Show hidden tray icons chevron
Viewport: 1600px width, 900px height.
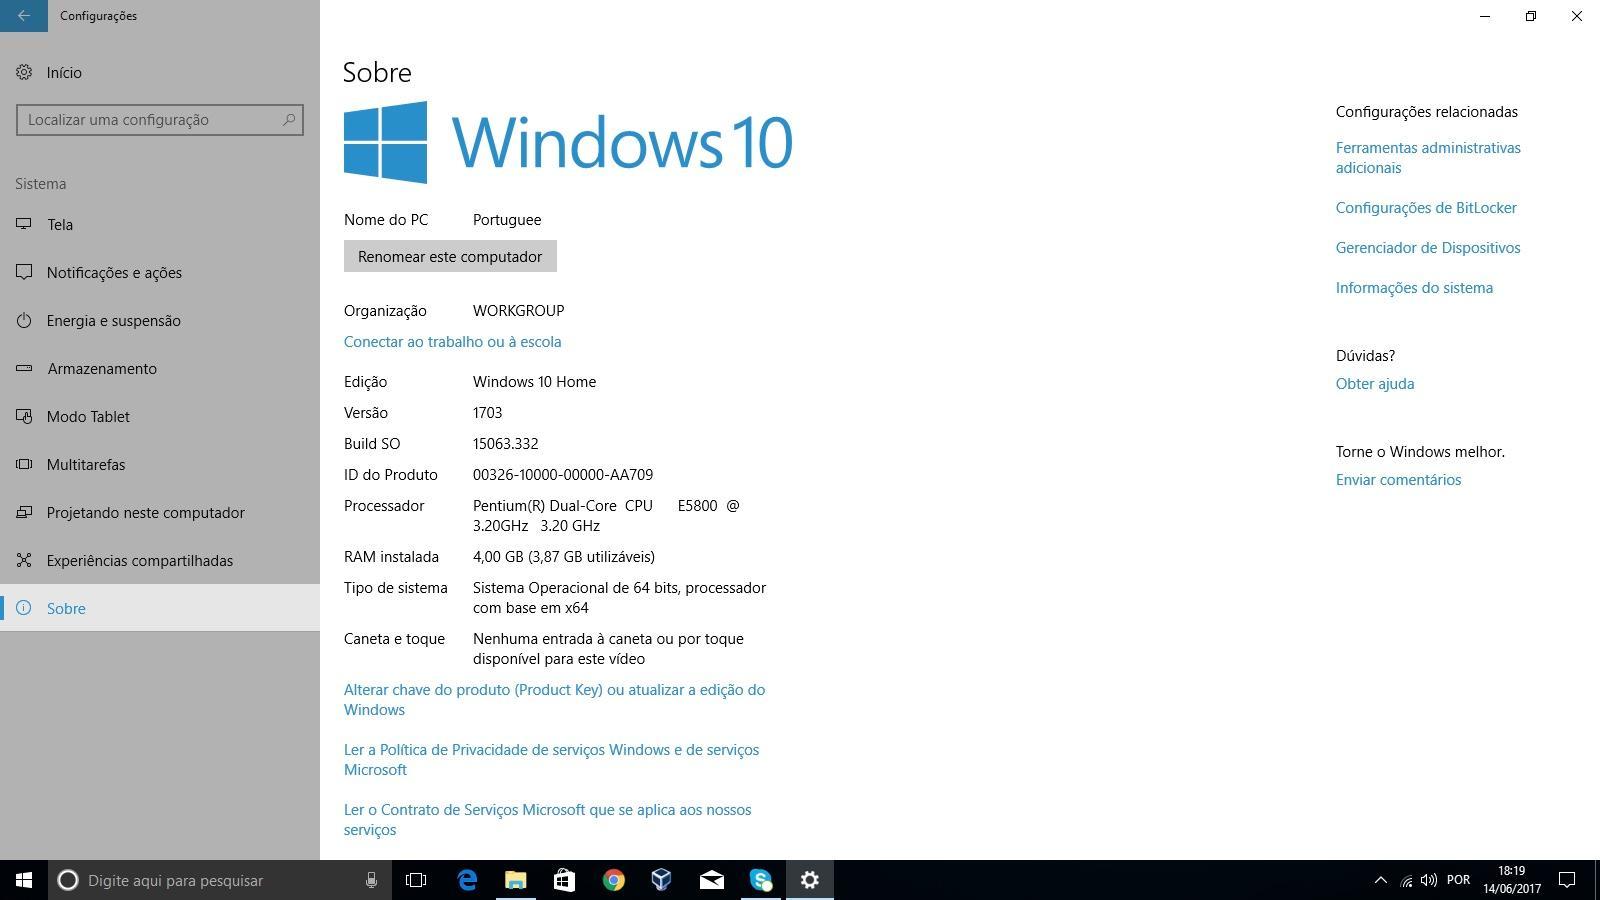click(x=1381, y=880)
